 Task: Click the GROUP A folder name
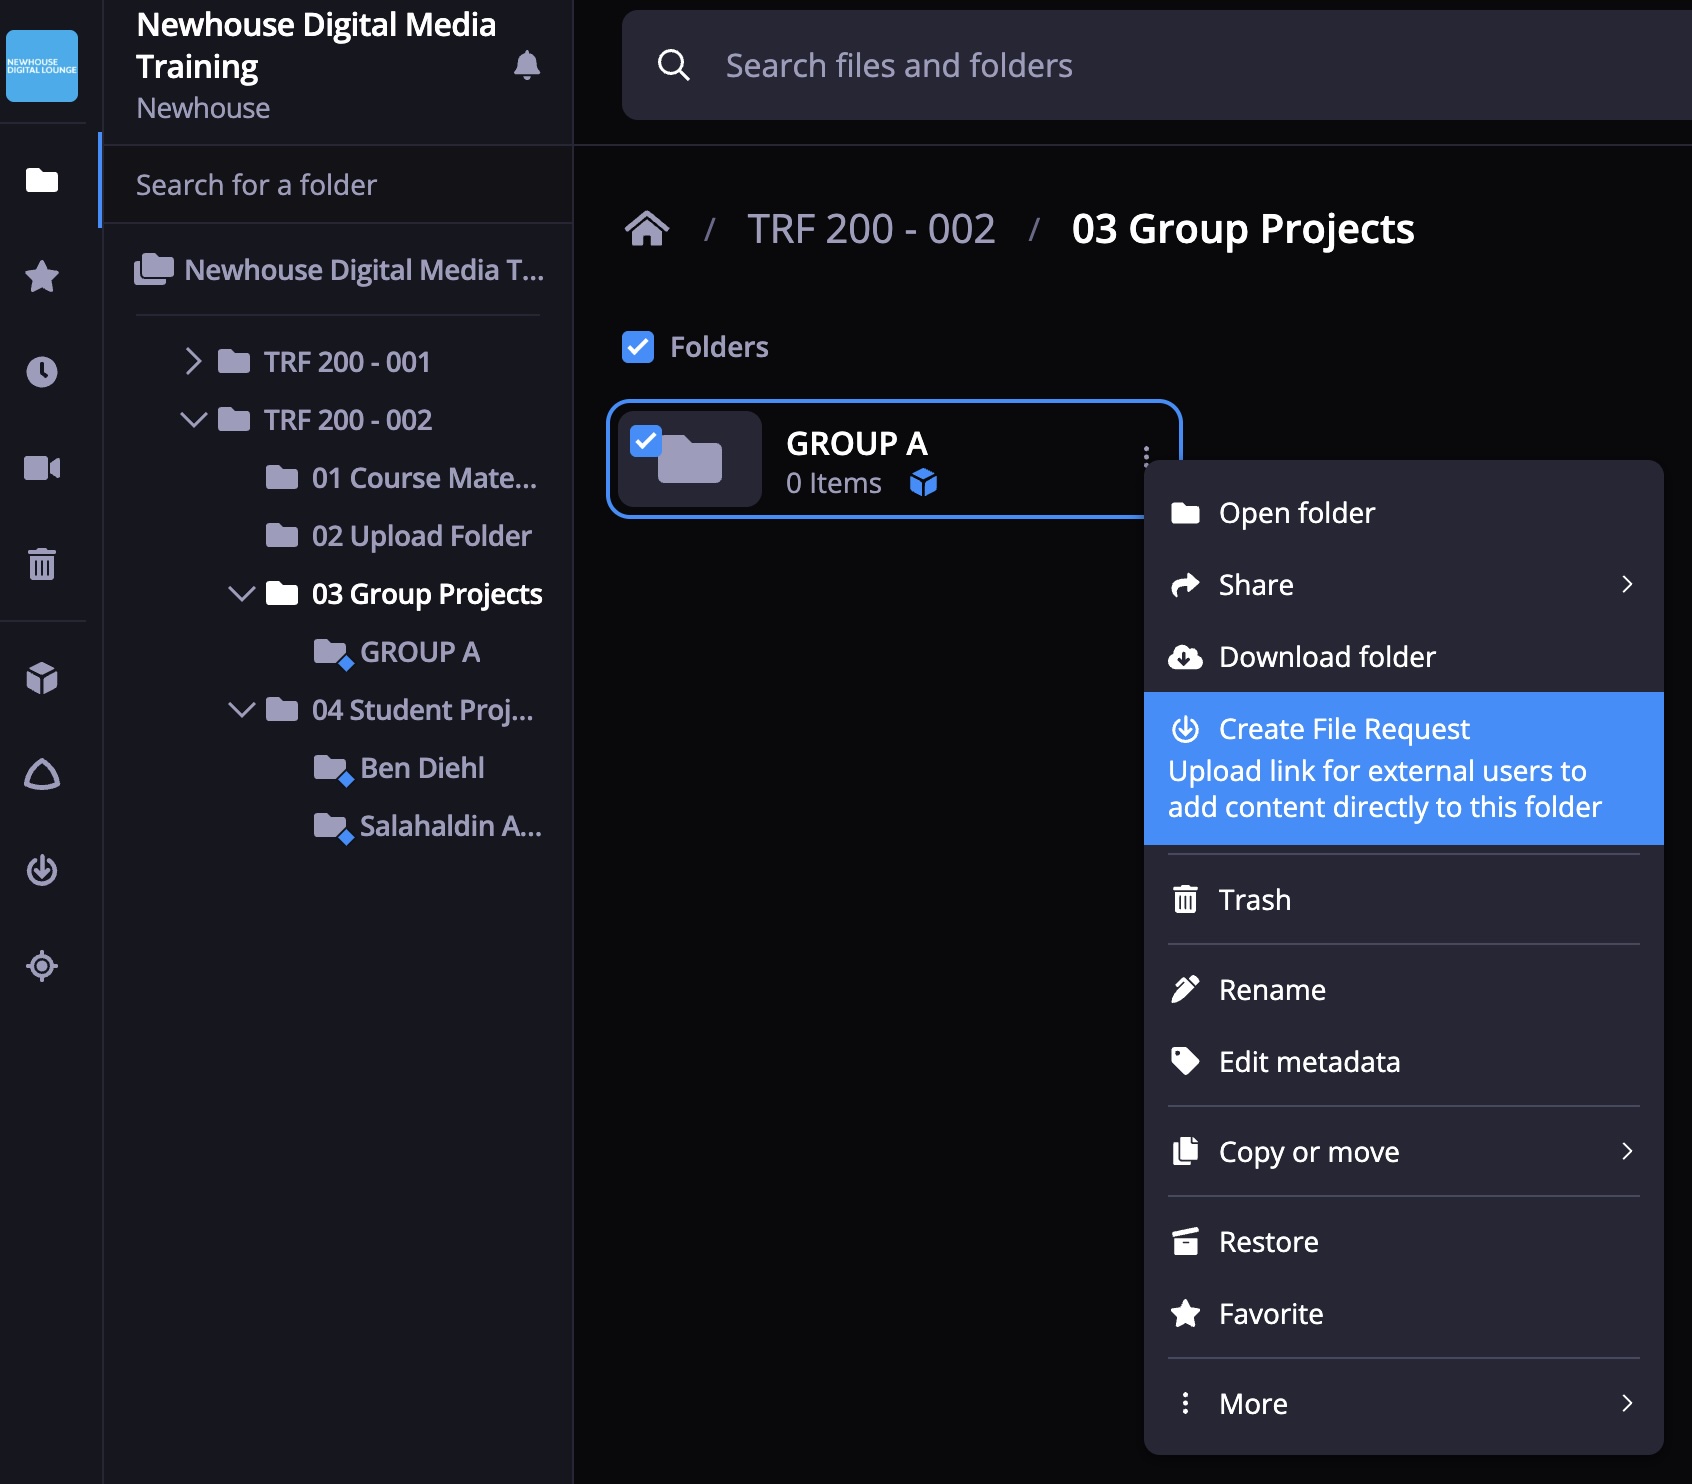pos(857,443)
